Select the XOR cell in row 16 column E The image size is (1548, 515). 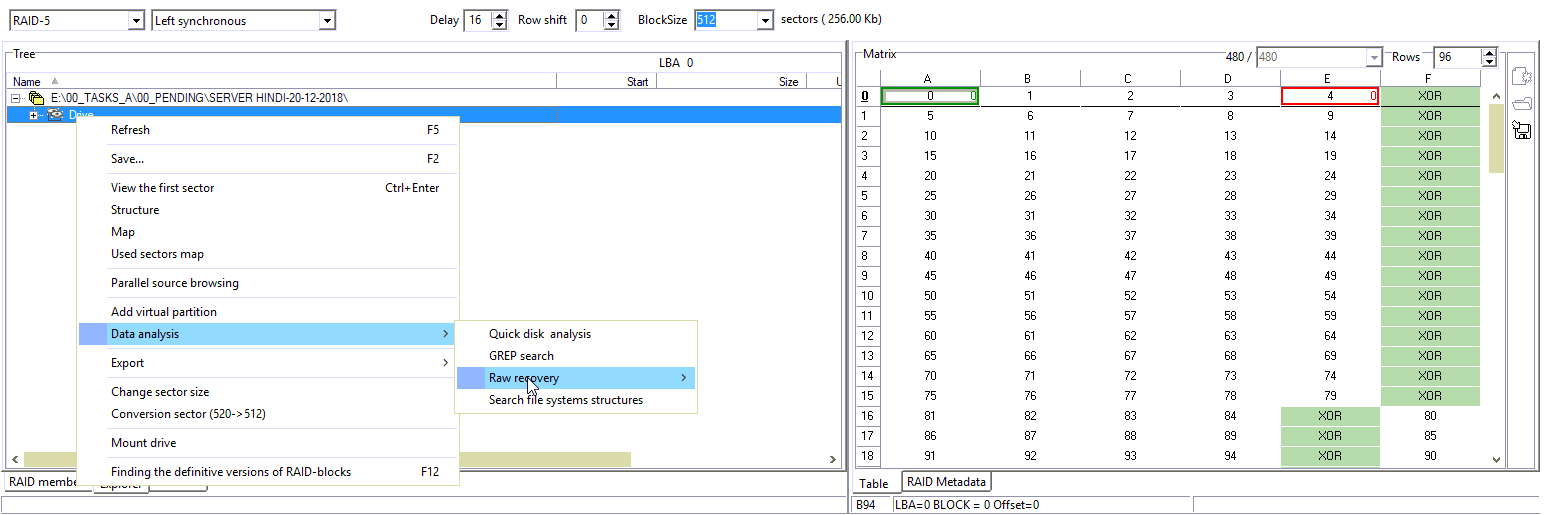[1329, 416]
